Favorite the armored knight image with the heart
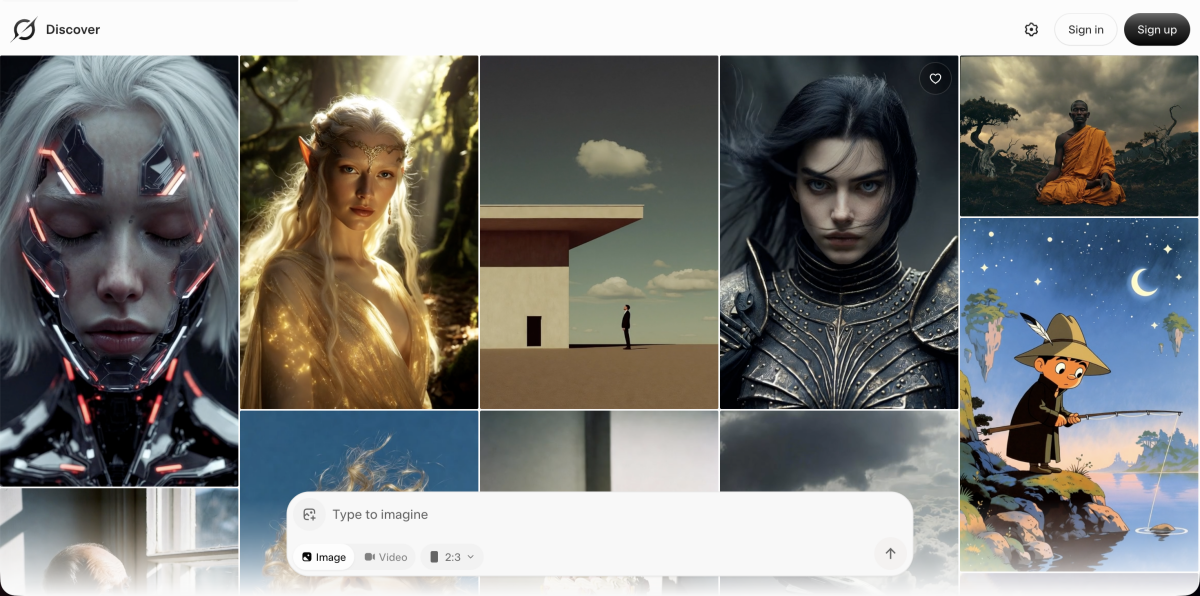Viewport: 1200px width, 596px height. tap(935, 78)
